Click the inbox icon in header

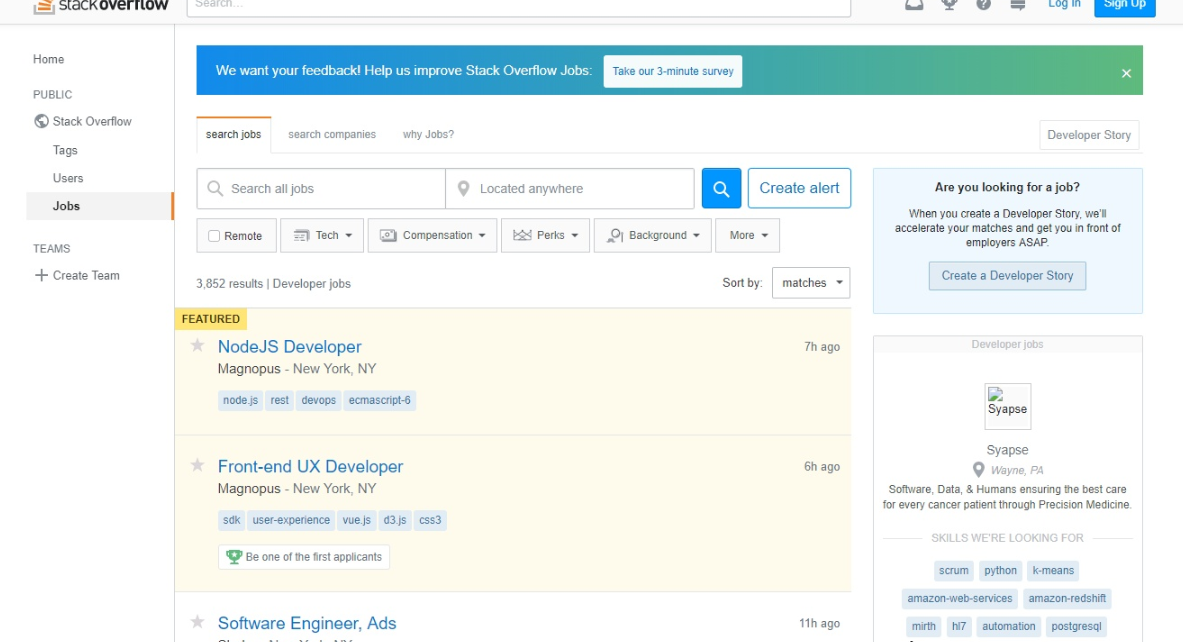(914, 5)
